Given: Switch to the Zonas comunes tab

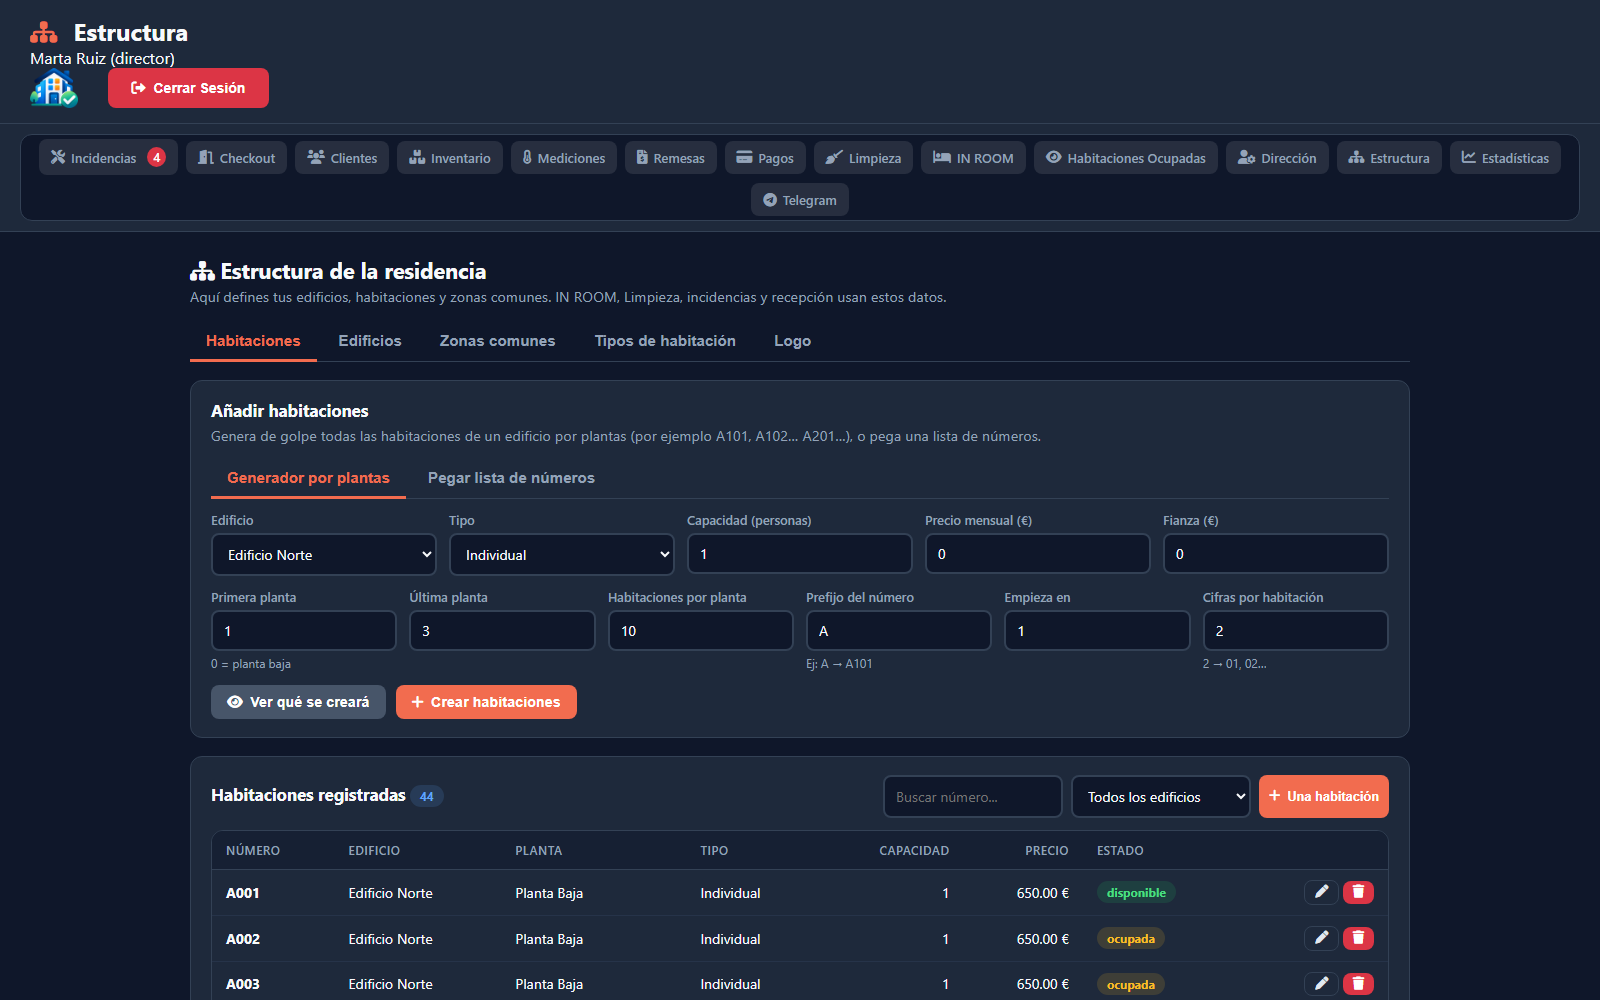Looking at the screenshot, I should (497, 341).
